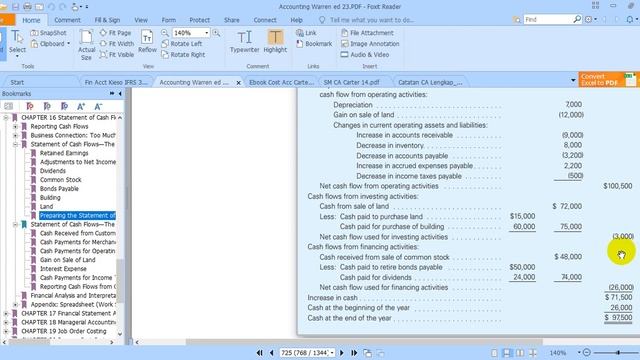Image resolution: width=640 pixels, height=360 pixels.
Task: Open the Gain on Sale of Land bookmark
Action: click(x=67, y=260)
